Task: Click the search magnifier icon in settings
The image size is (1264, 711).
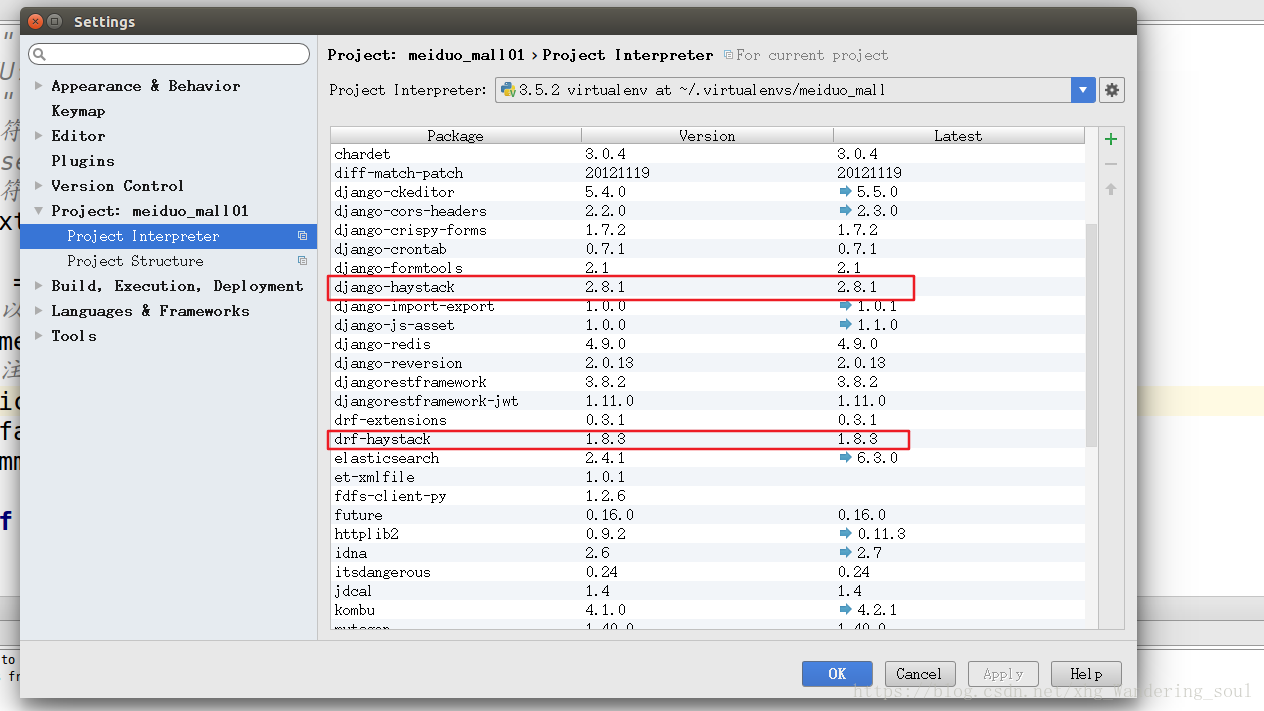Action: point(39,54)
